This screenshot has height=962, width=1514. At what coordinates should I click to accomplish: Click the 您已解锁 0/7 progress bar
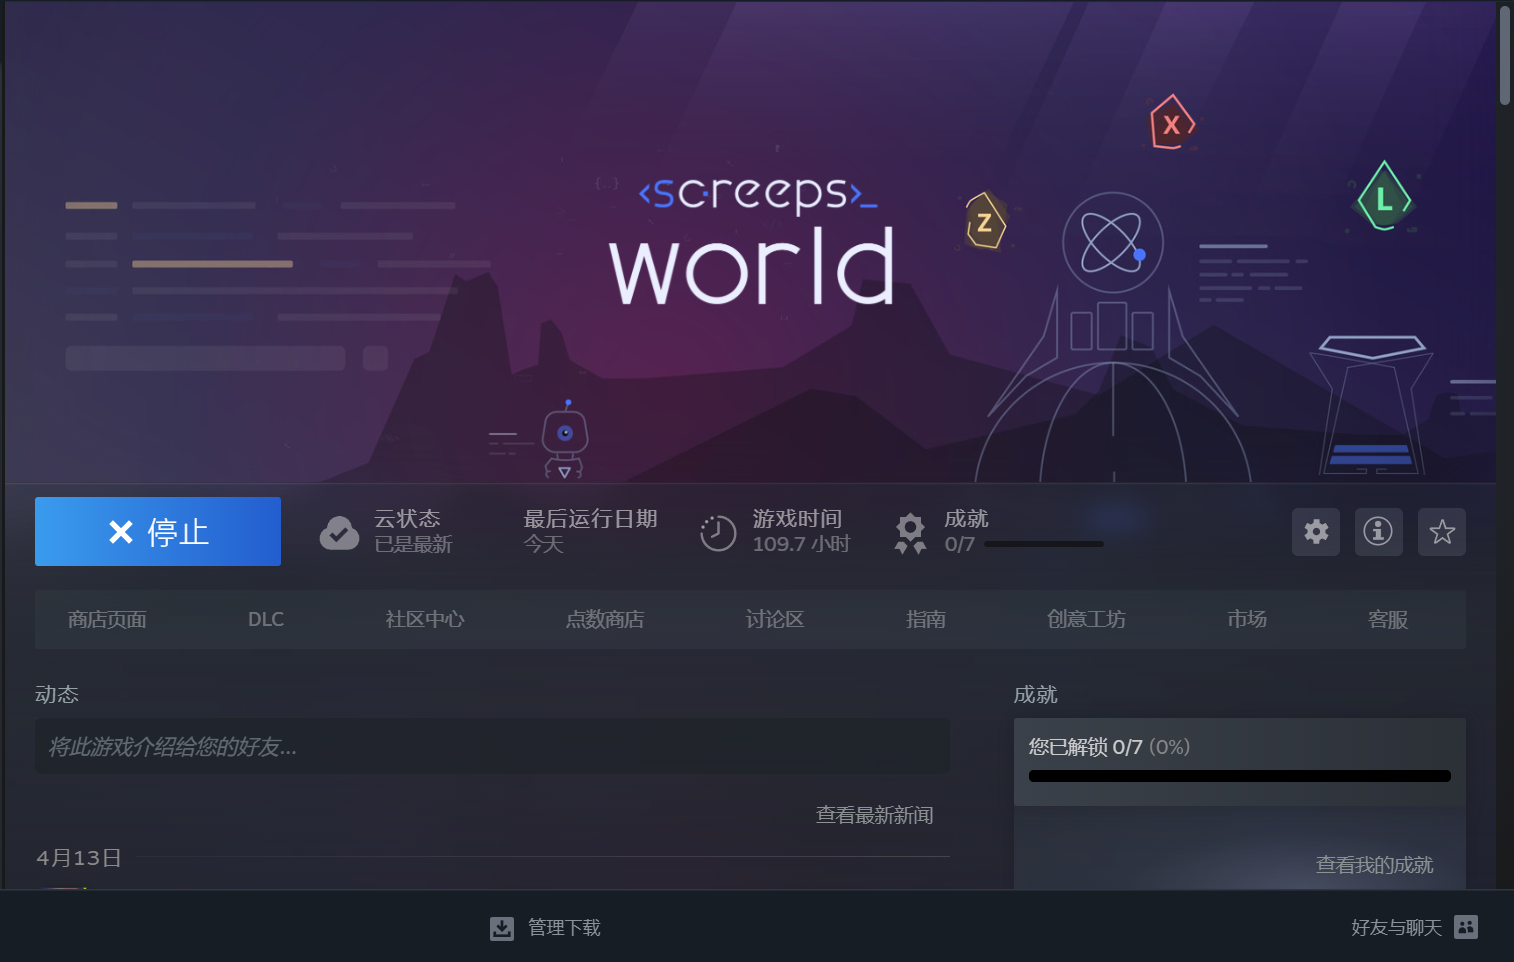click(x=1240, y=776)
